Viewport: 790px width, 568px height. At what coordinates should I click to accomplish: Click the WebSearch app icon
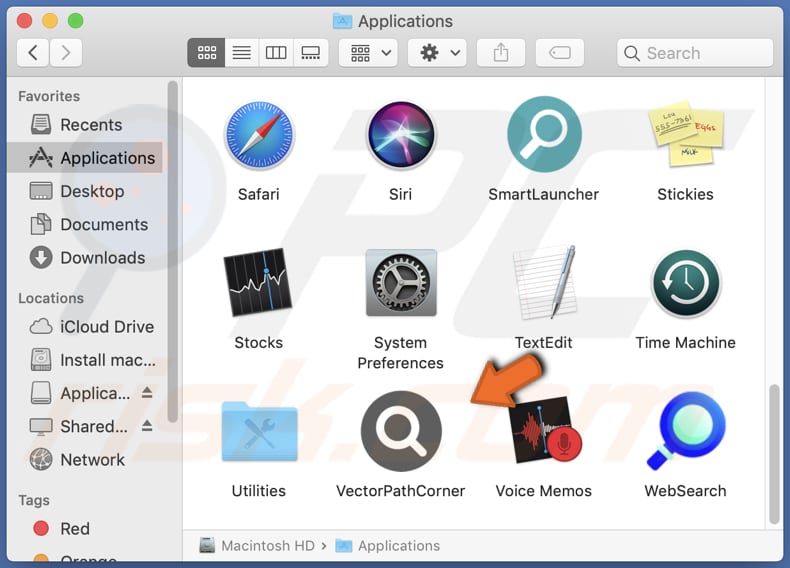(x=685, y=431)
